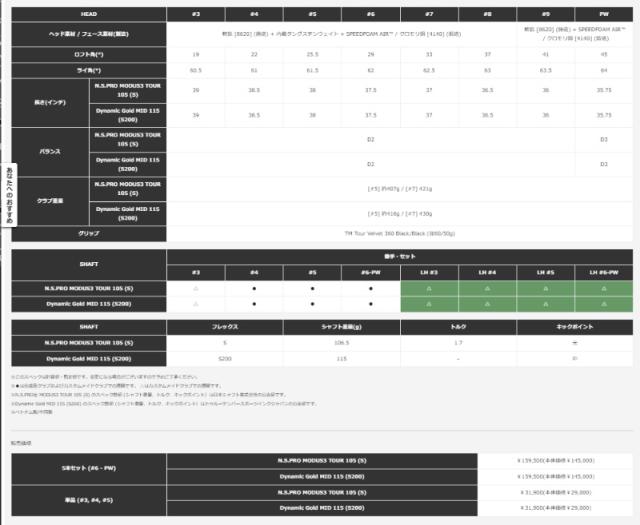Click the filled dot for Dynamic Gold #4
Screen dimensions: 640x525
pos(254,303)
